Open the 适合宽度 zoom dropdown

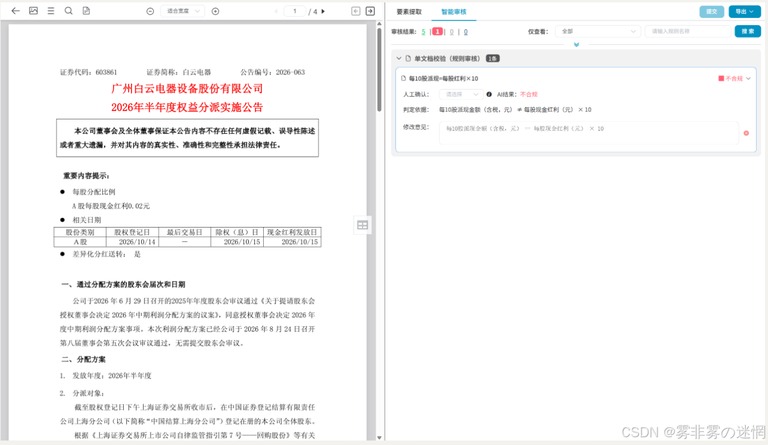[x=183, y=11]
